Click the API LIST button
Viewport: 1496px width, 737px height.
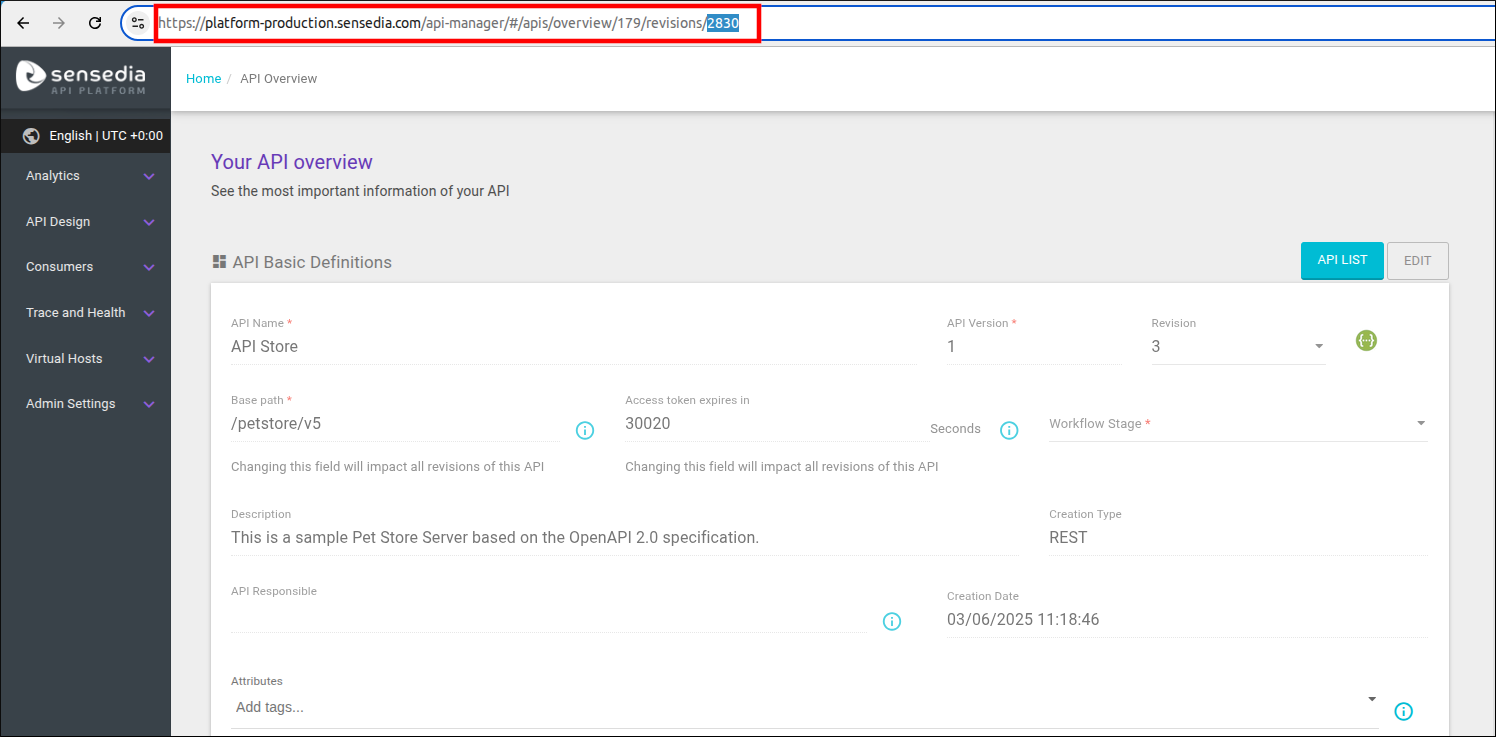1342,260
